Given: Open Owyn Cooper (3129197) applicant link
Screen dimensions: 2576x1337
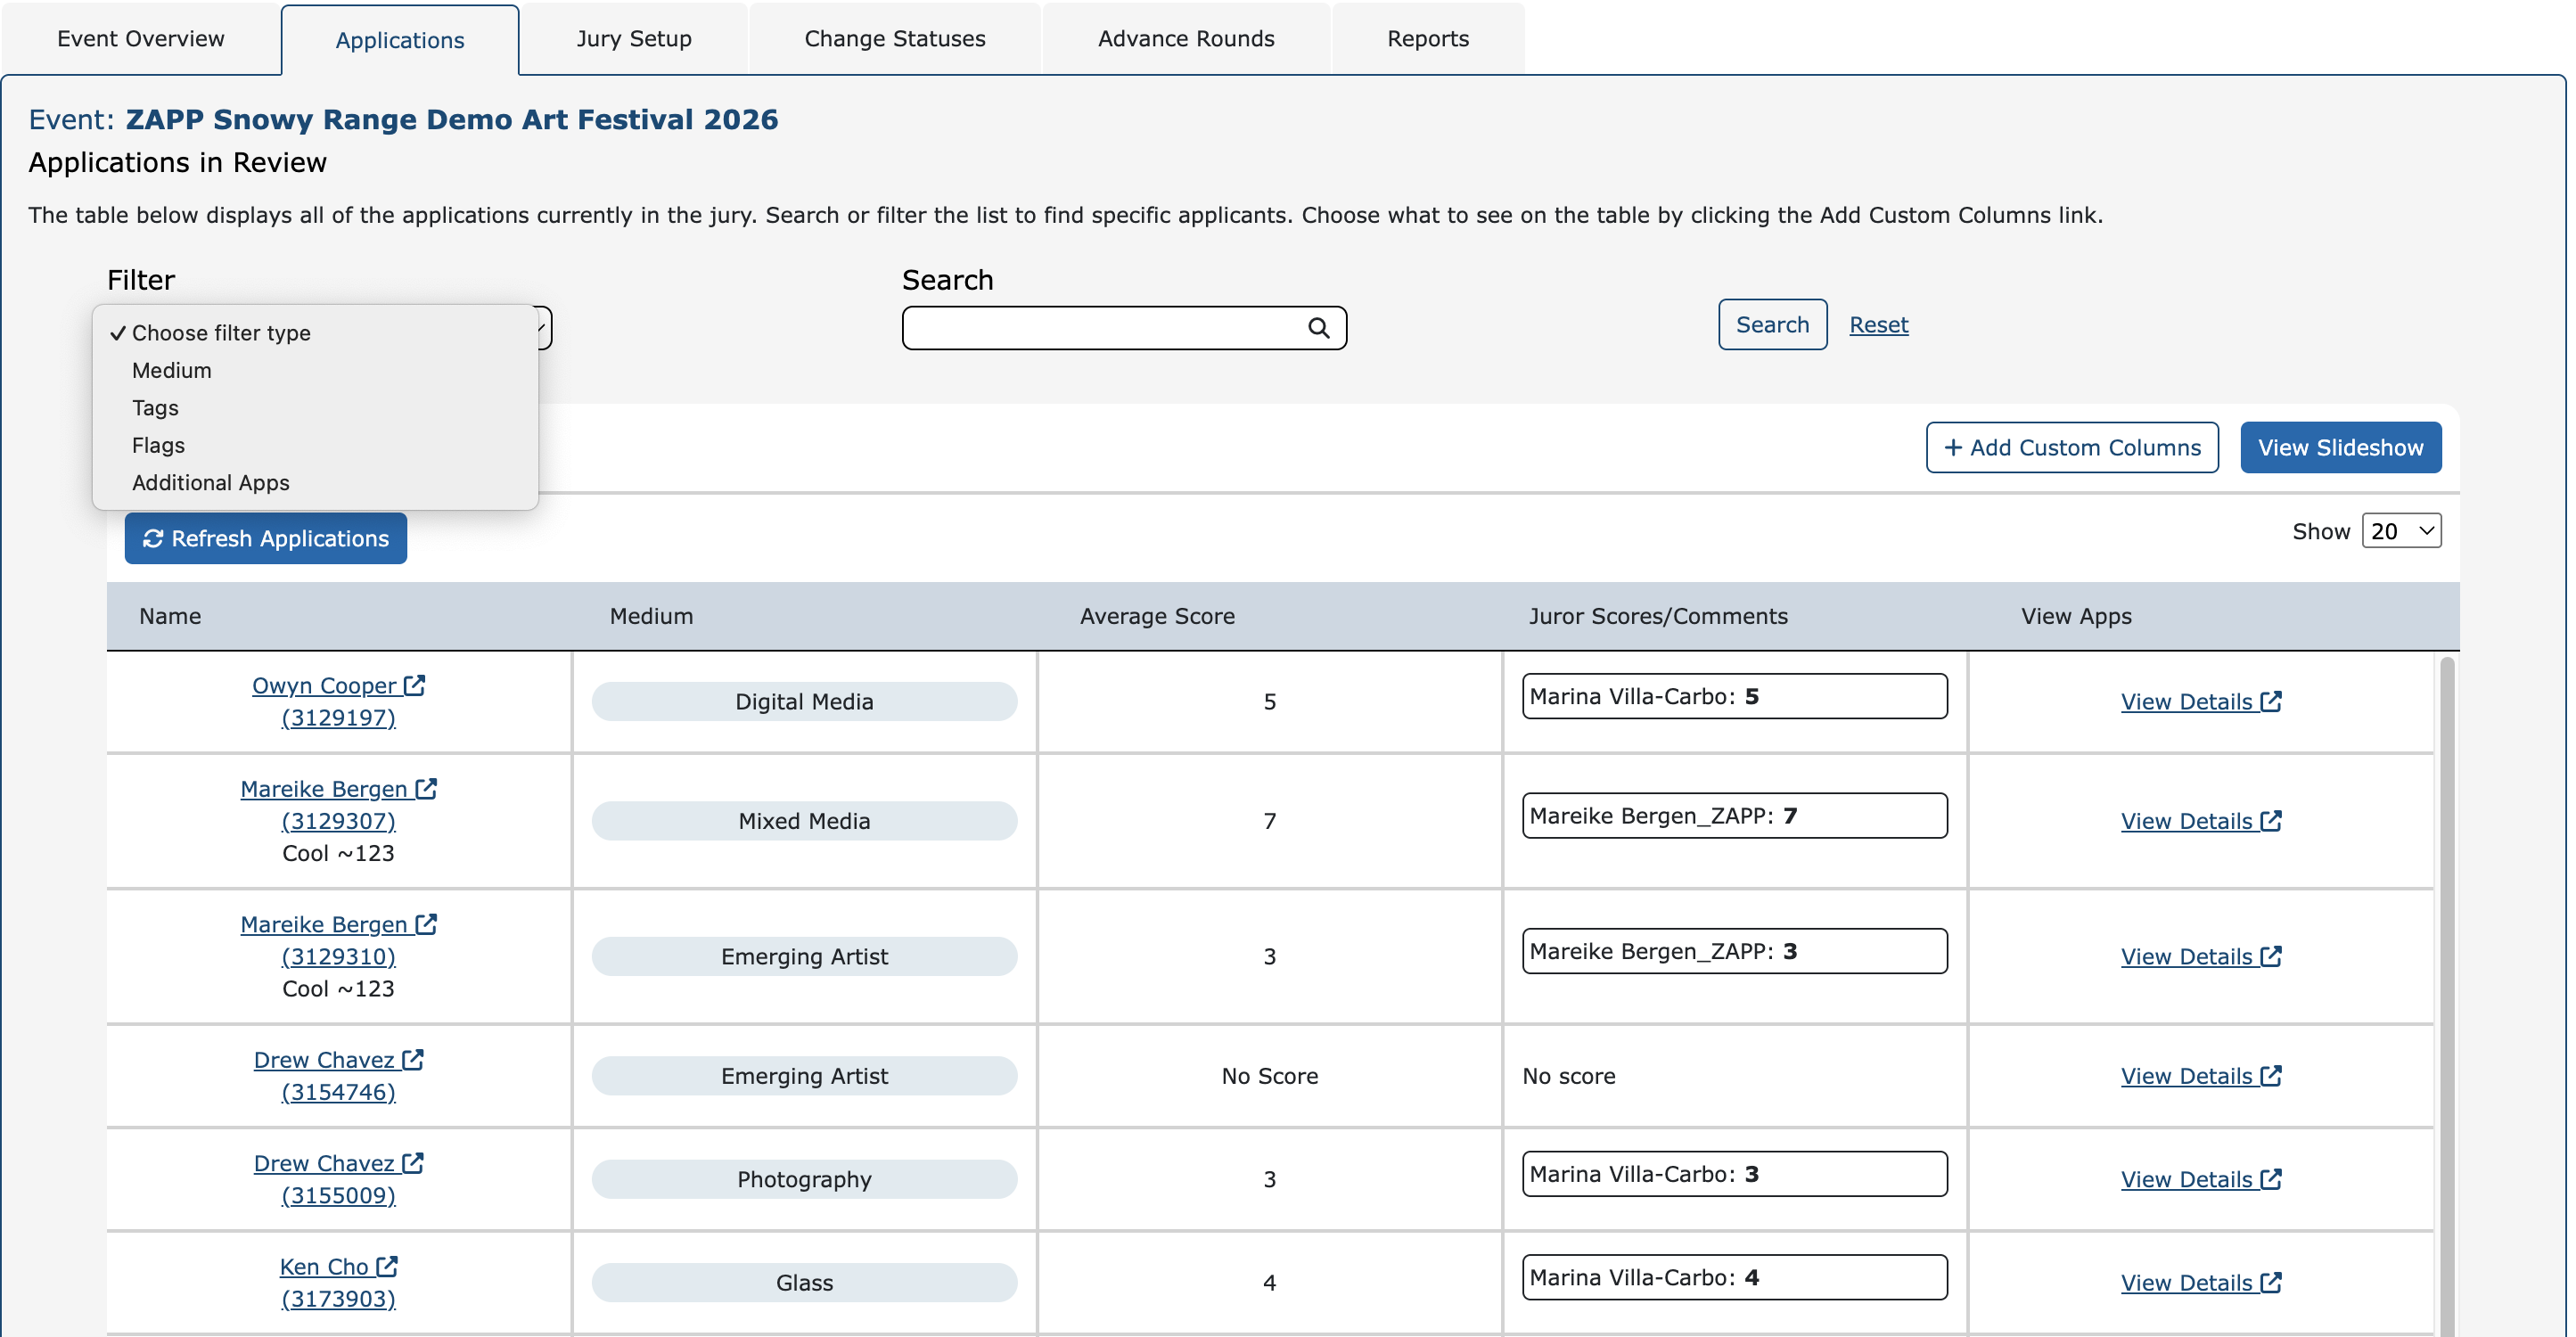Looking at the screenshot, I should pos(338,701).
